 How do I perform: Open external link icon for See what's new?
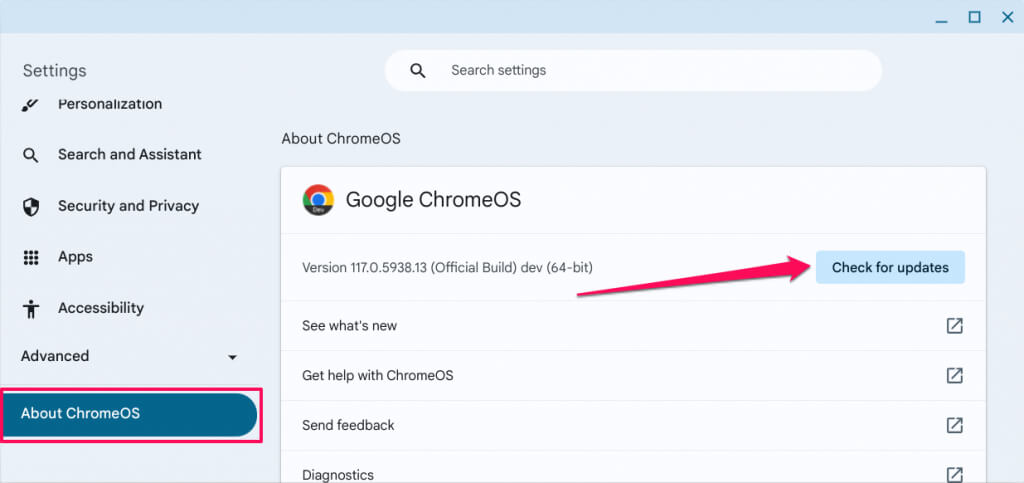pyautogui.click(x=955, y=326)
